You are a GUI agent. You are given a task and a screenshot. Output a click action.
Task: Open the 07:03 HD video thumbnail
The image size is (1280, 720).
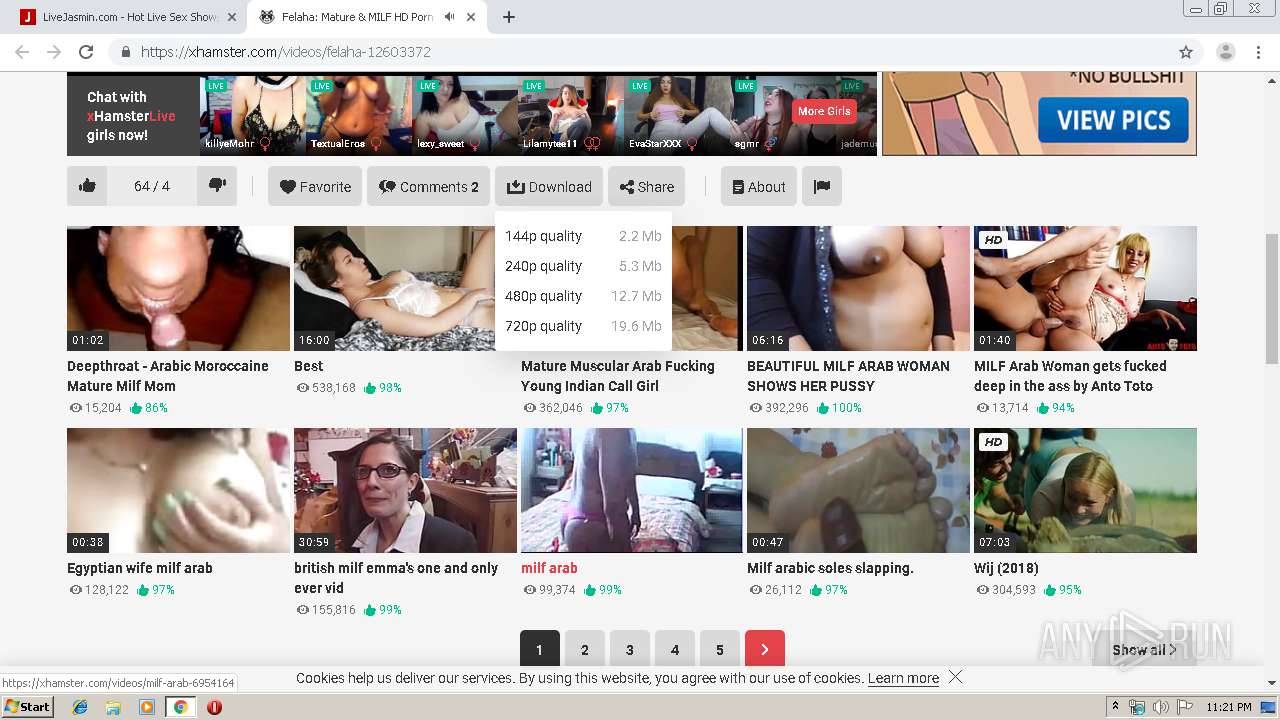pos(1085,490)
